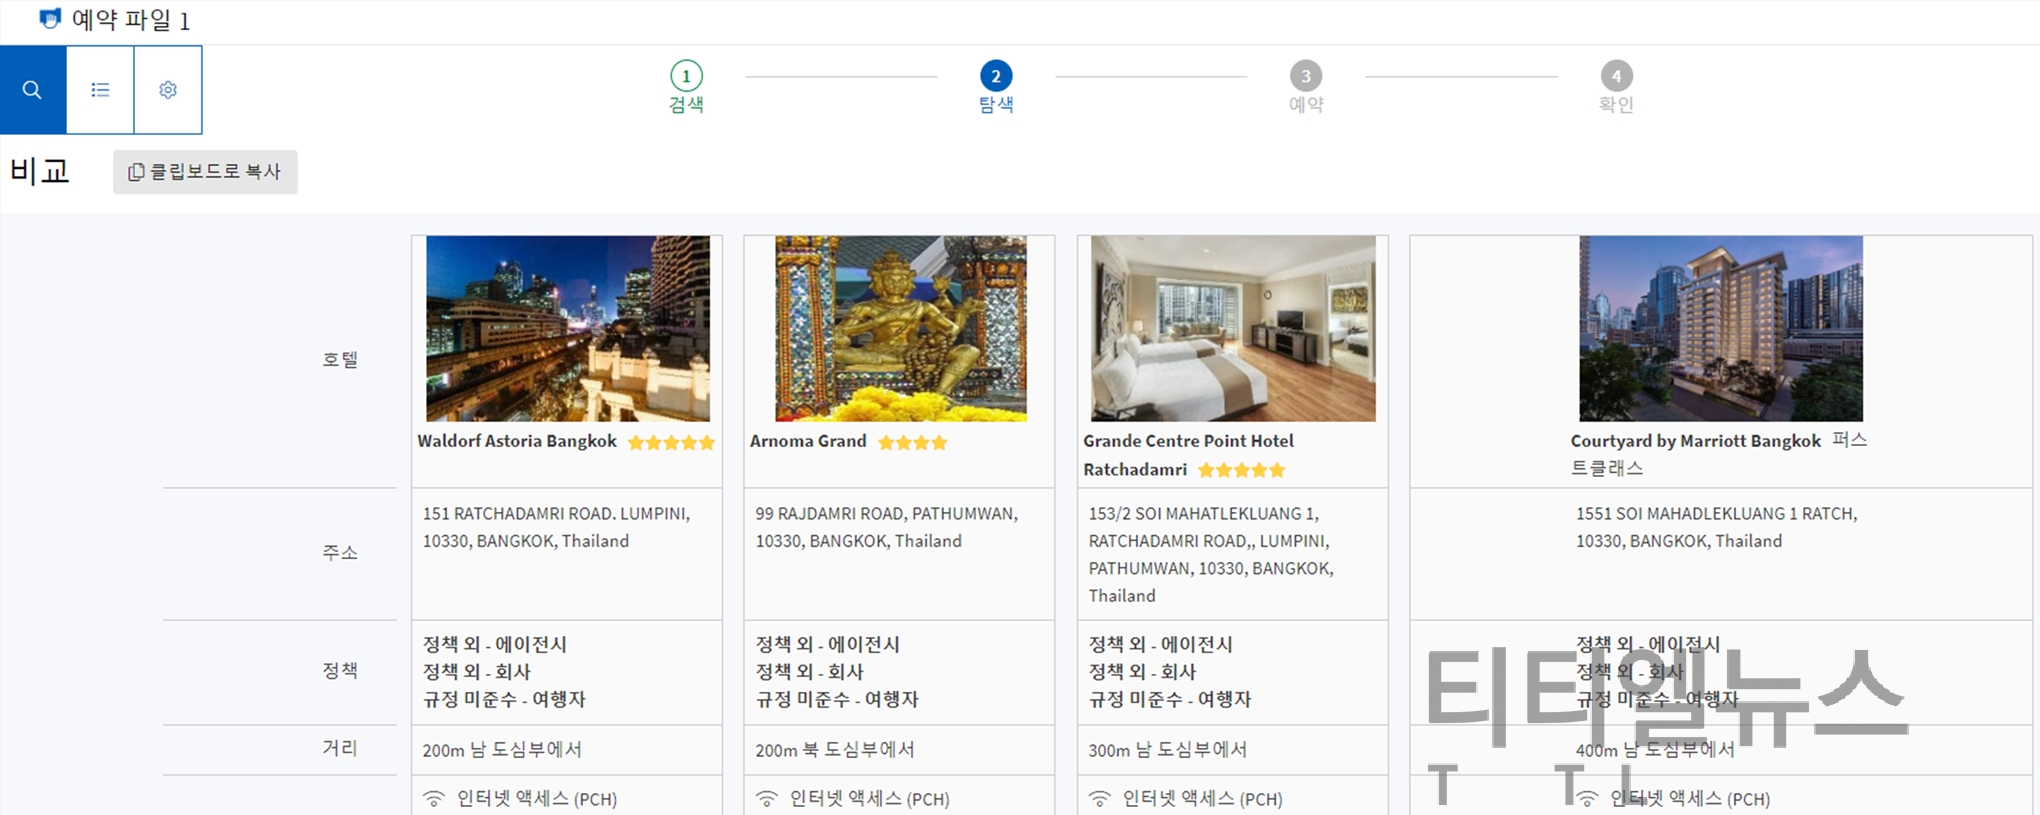This screenshot has width=2040, height=815.
Task: Click the 비교 heading
Action: (40, 171)
